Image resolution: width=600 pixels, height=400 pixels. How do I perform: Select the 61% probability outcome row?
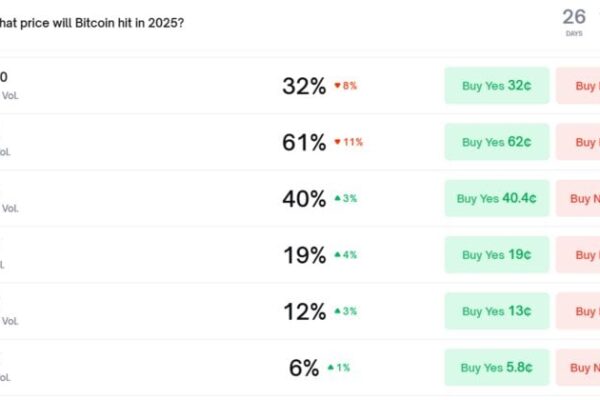[150, 142]
